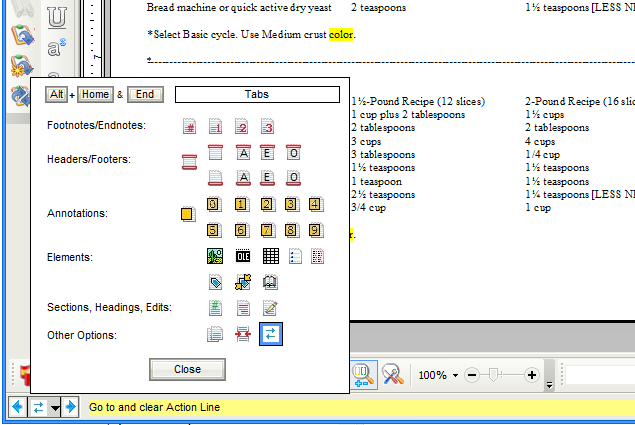This screenshot has width=635, height=425.
Task: Click the next blue arrow in status bar
Action: [x=73, y=407]
